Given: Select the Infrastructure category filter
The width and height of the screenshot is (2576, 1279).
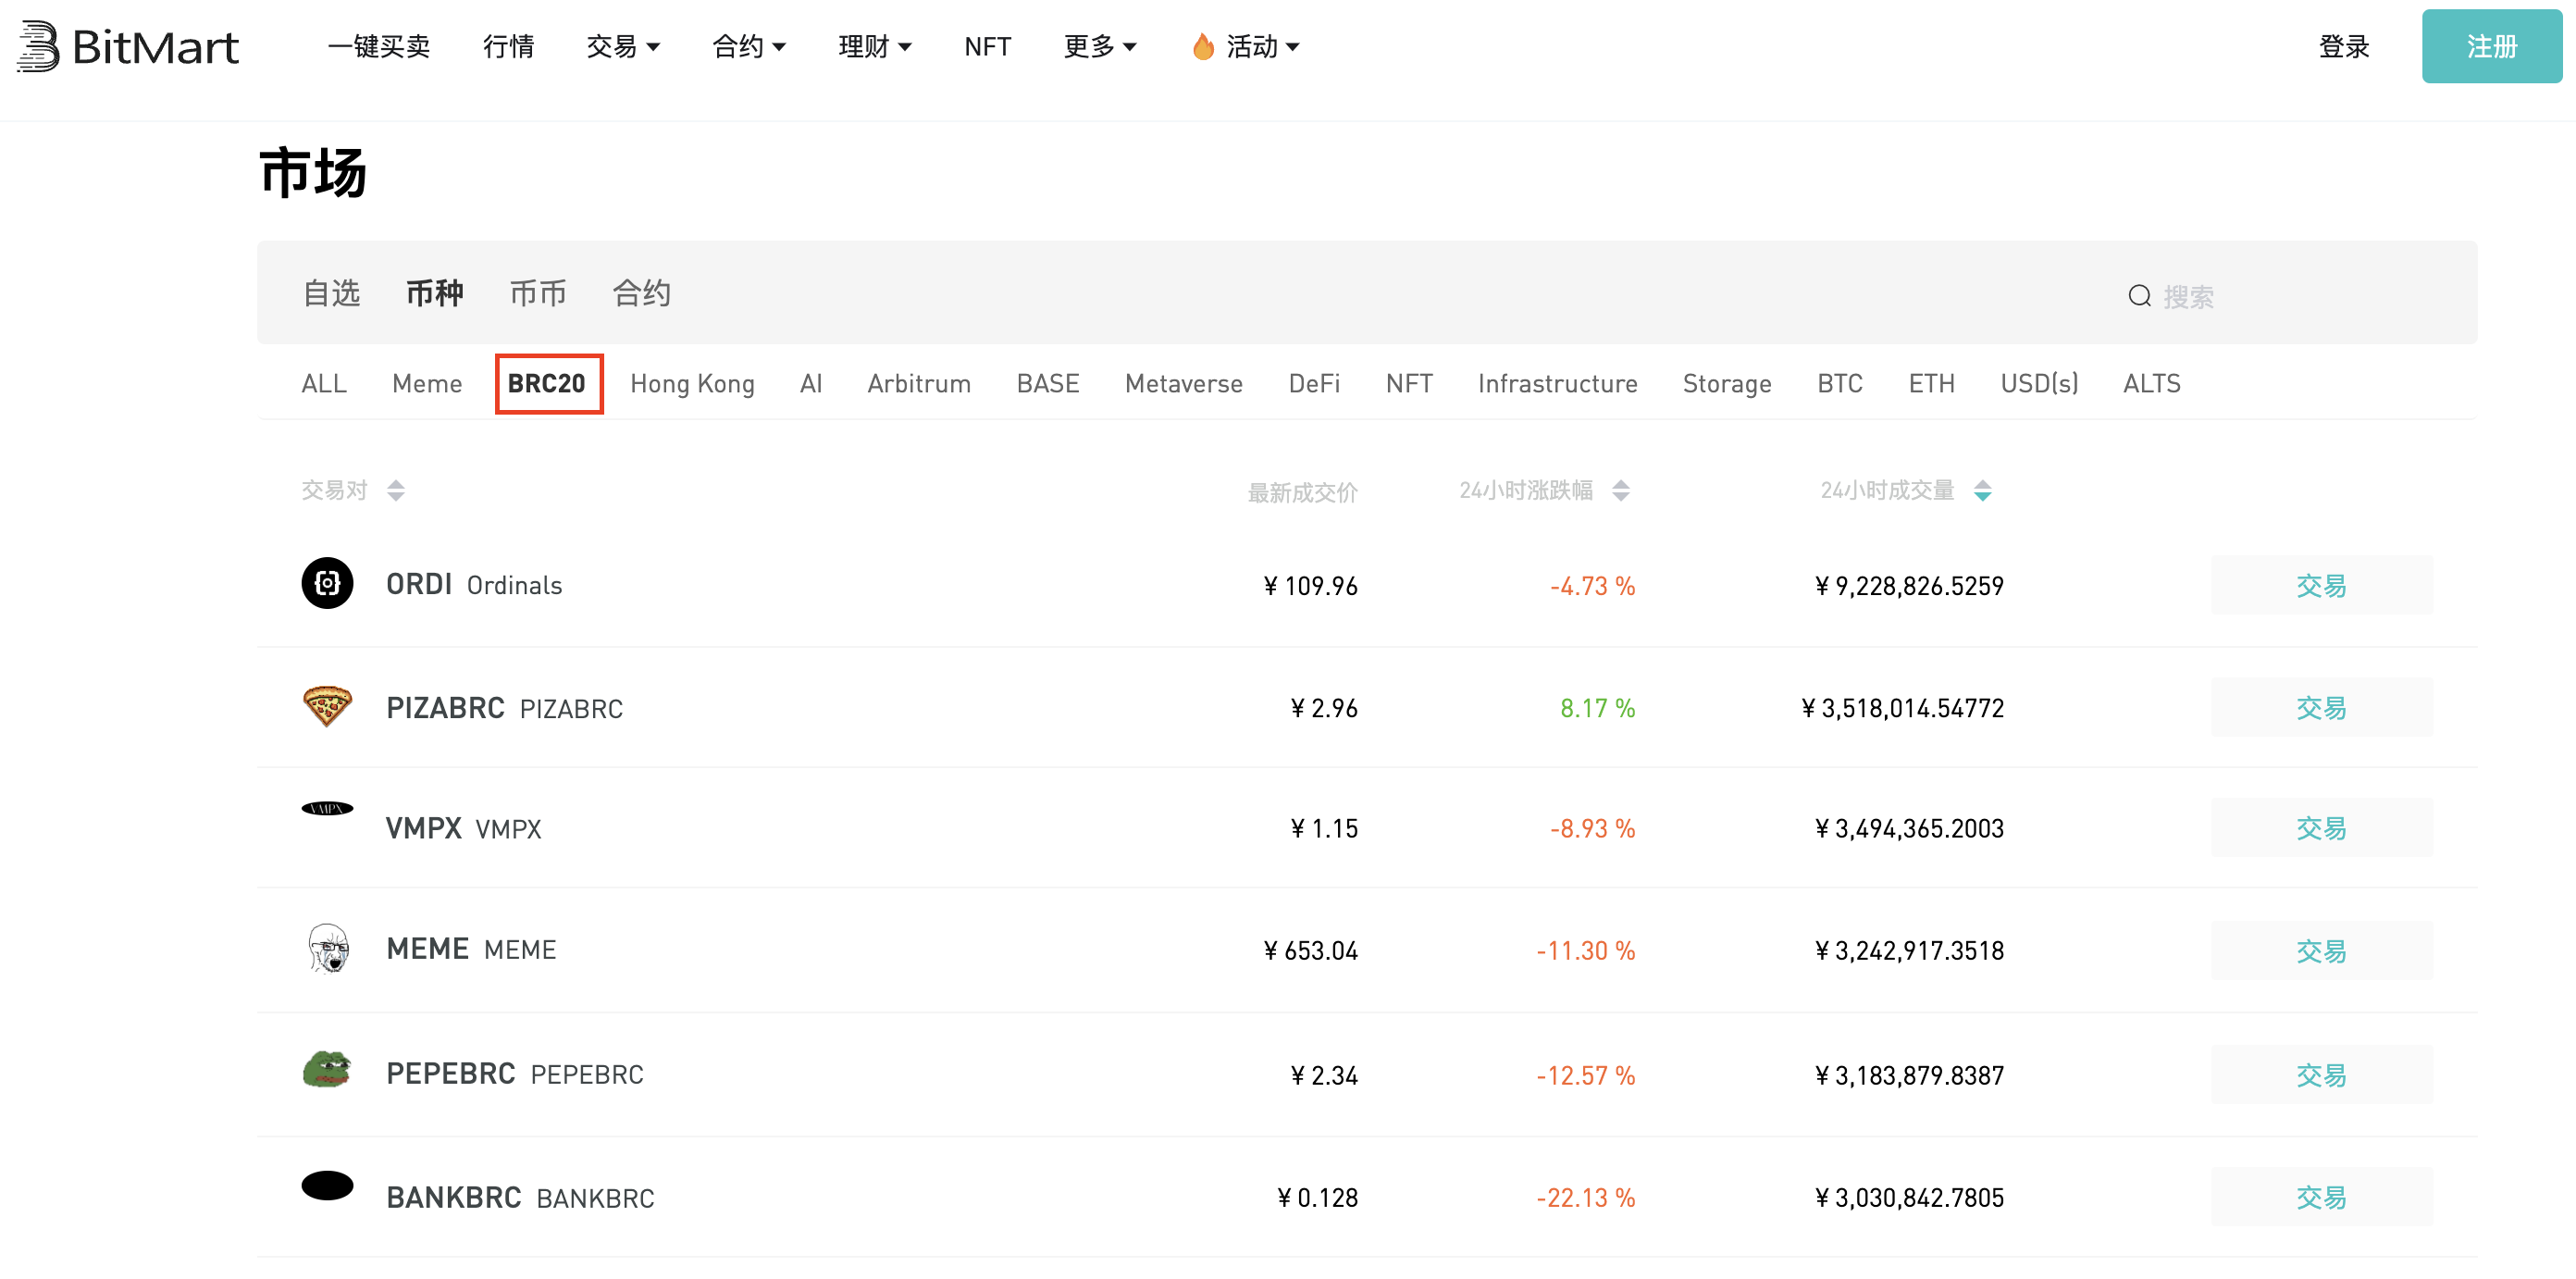Looking at the screenshot, I should 1558,384.
